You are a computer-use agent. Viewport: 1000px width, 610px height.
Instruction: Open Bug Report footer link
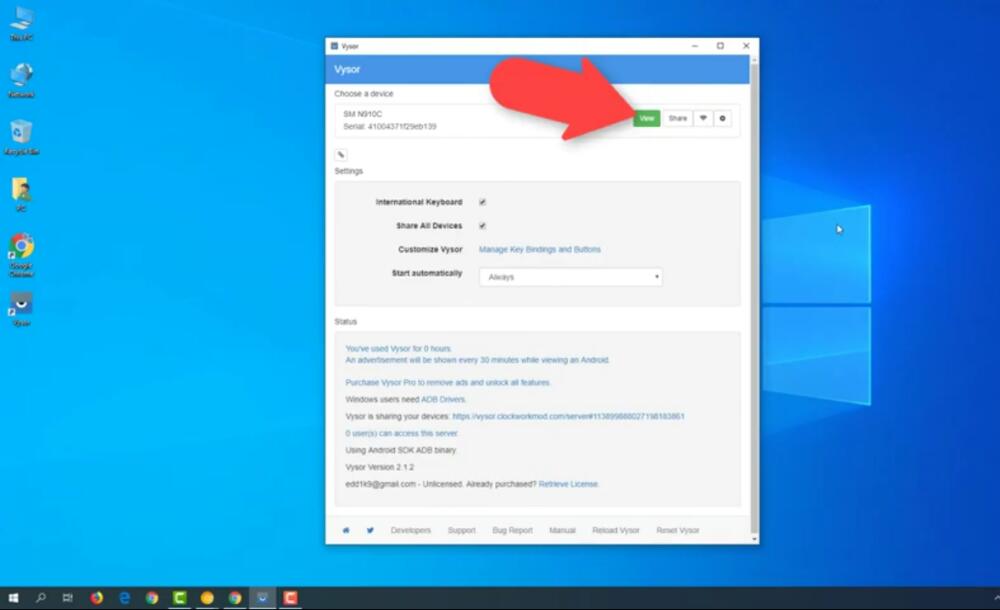point(512,530)
